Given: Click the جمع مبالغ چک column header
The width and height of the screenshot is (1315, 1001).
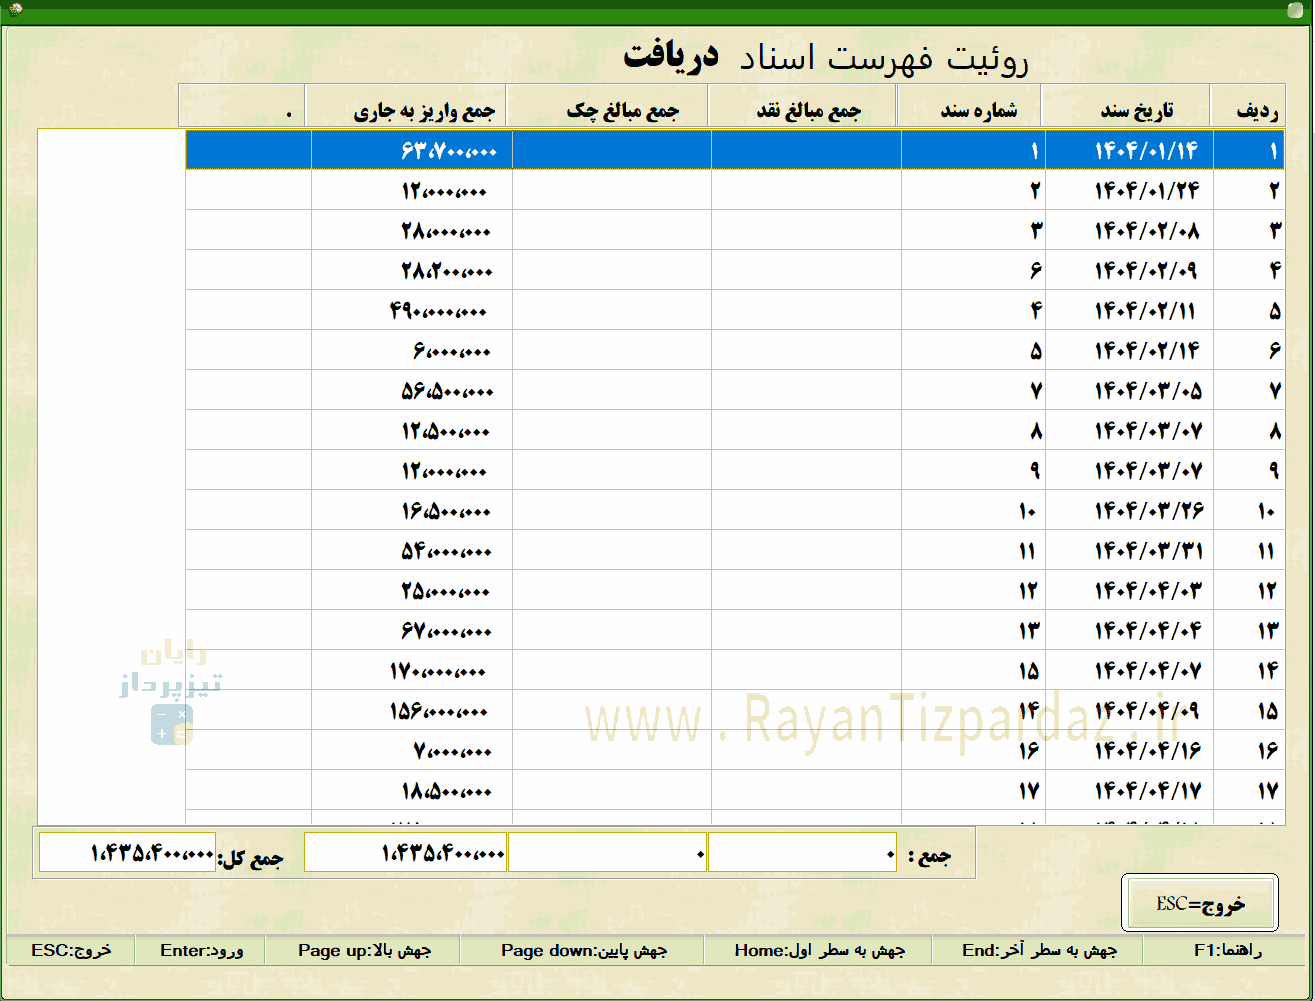Looking at the screenshot, I should [x=607, y=106].
